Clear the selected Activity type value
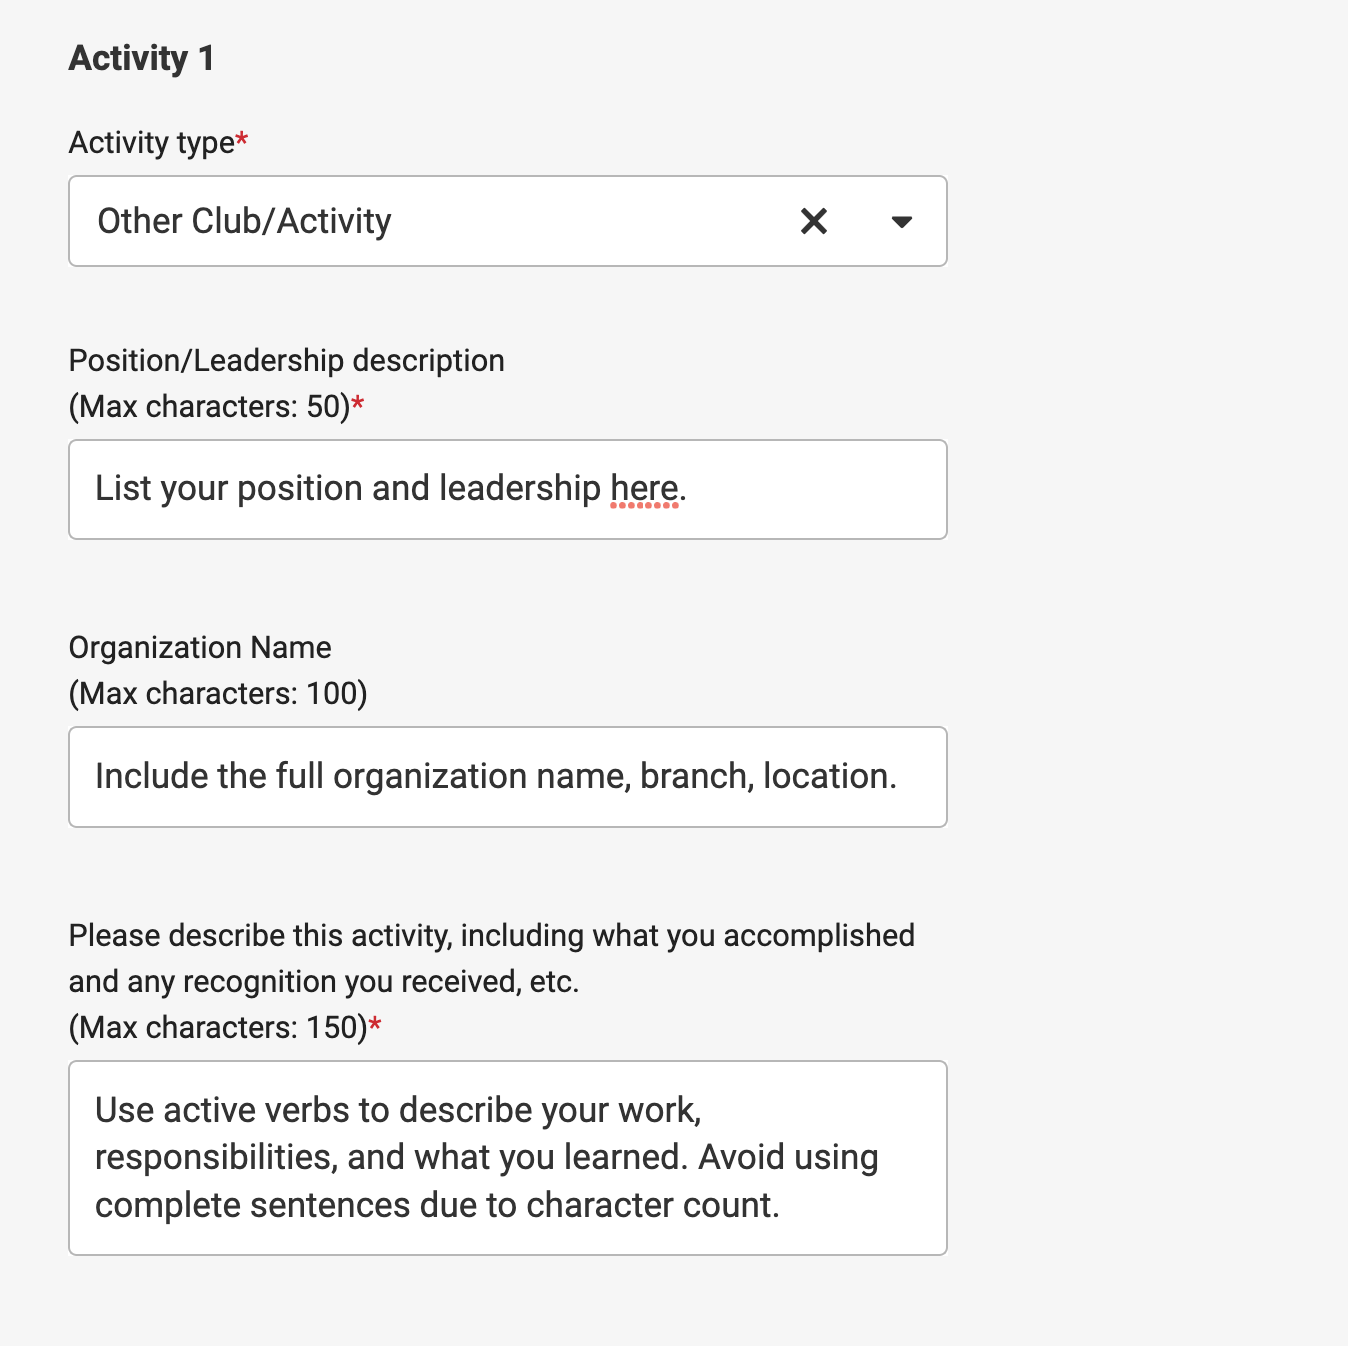The height and width of the screenshot is (1346, 1348). [x=814, y=221]
